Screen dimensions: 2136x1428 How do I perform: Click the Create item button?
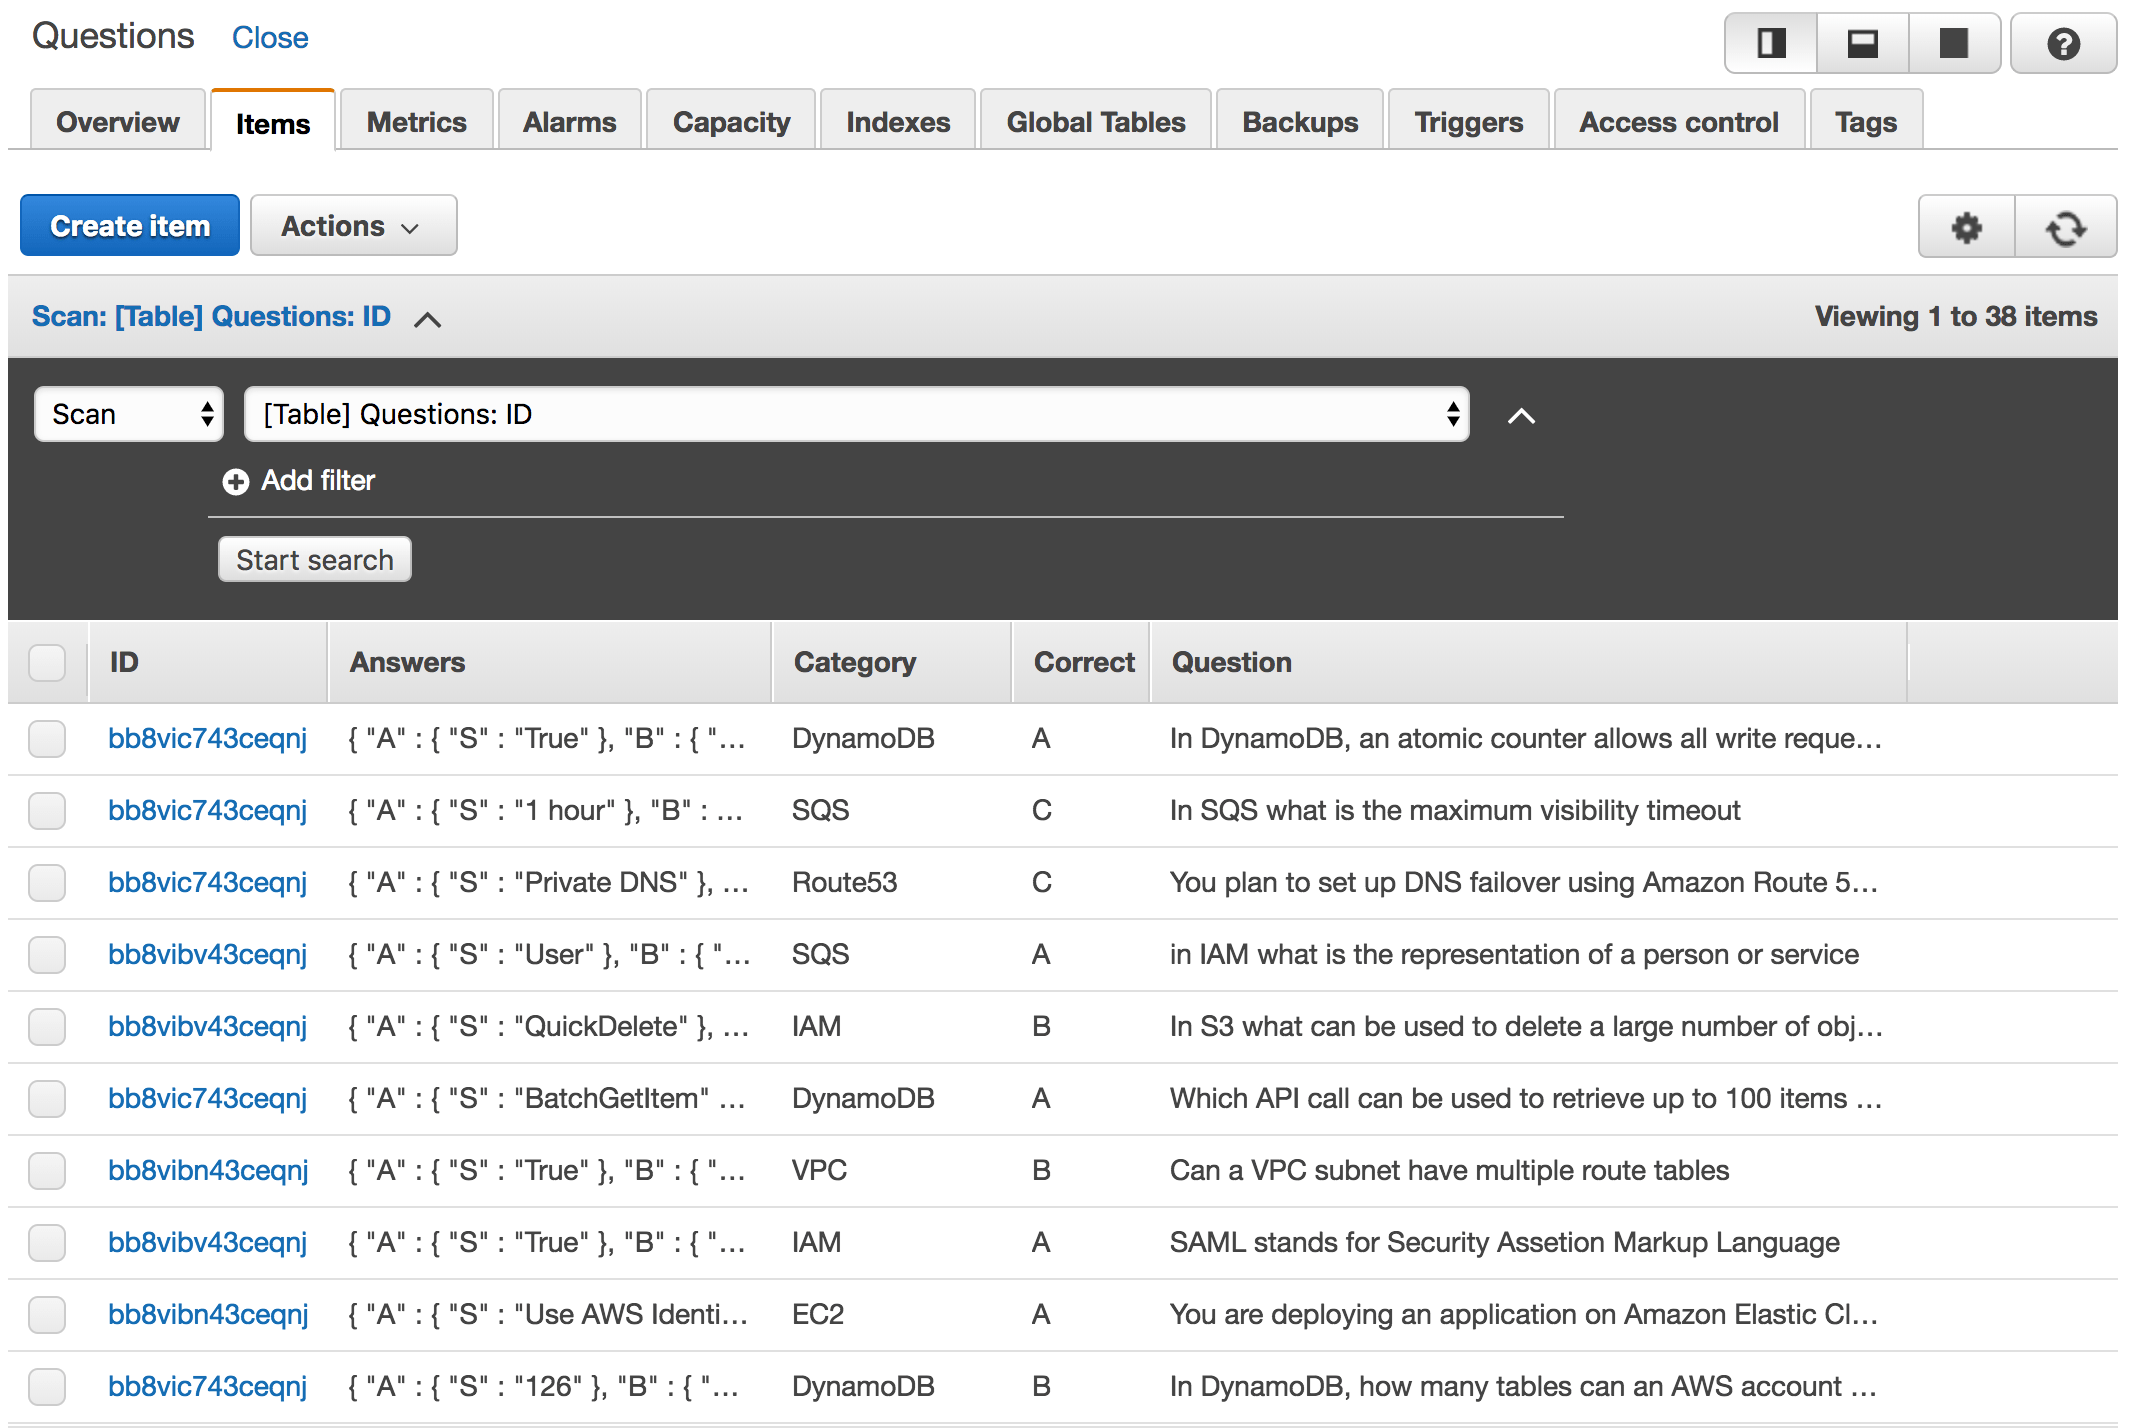[130, 226]
